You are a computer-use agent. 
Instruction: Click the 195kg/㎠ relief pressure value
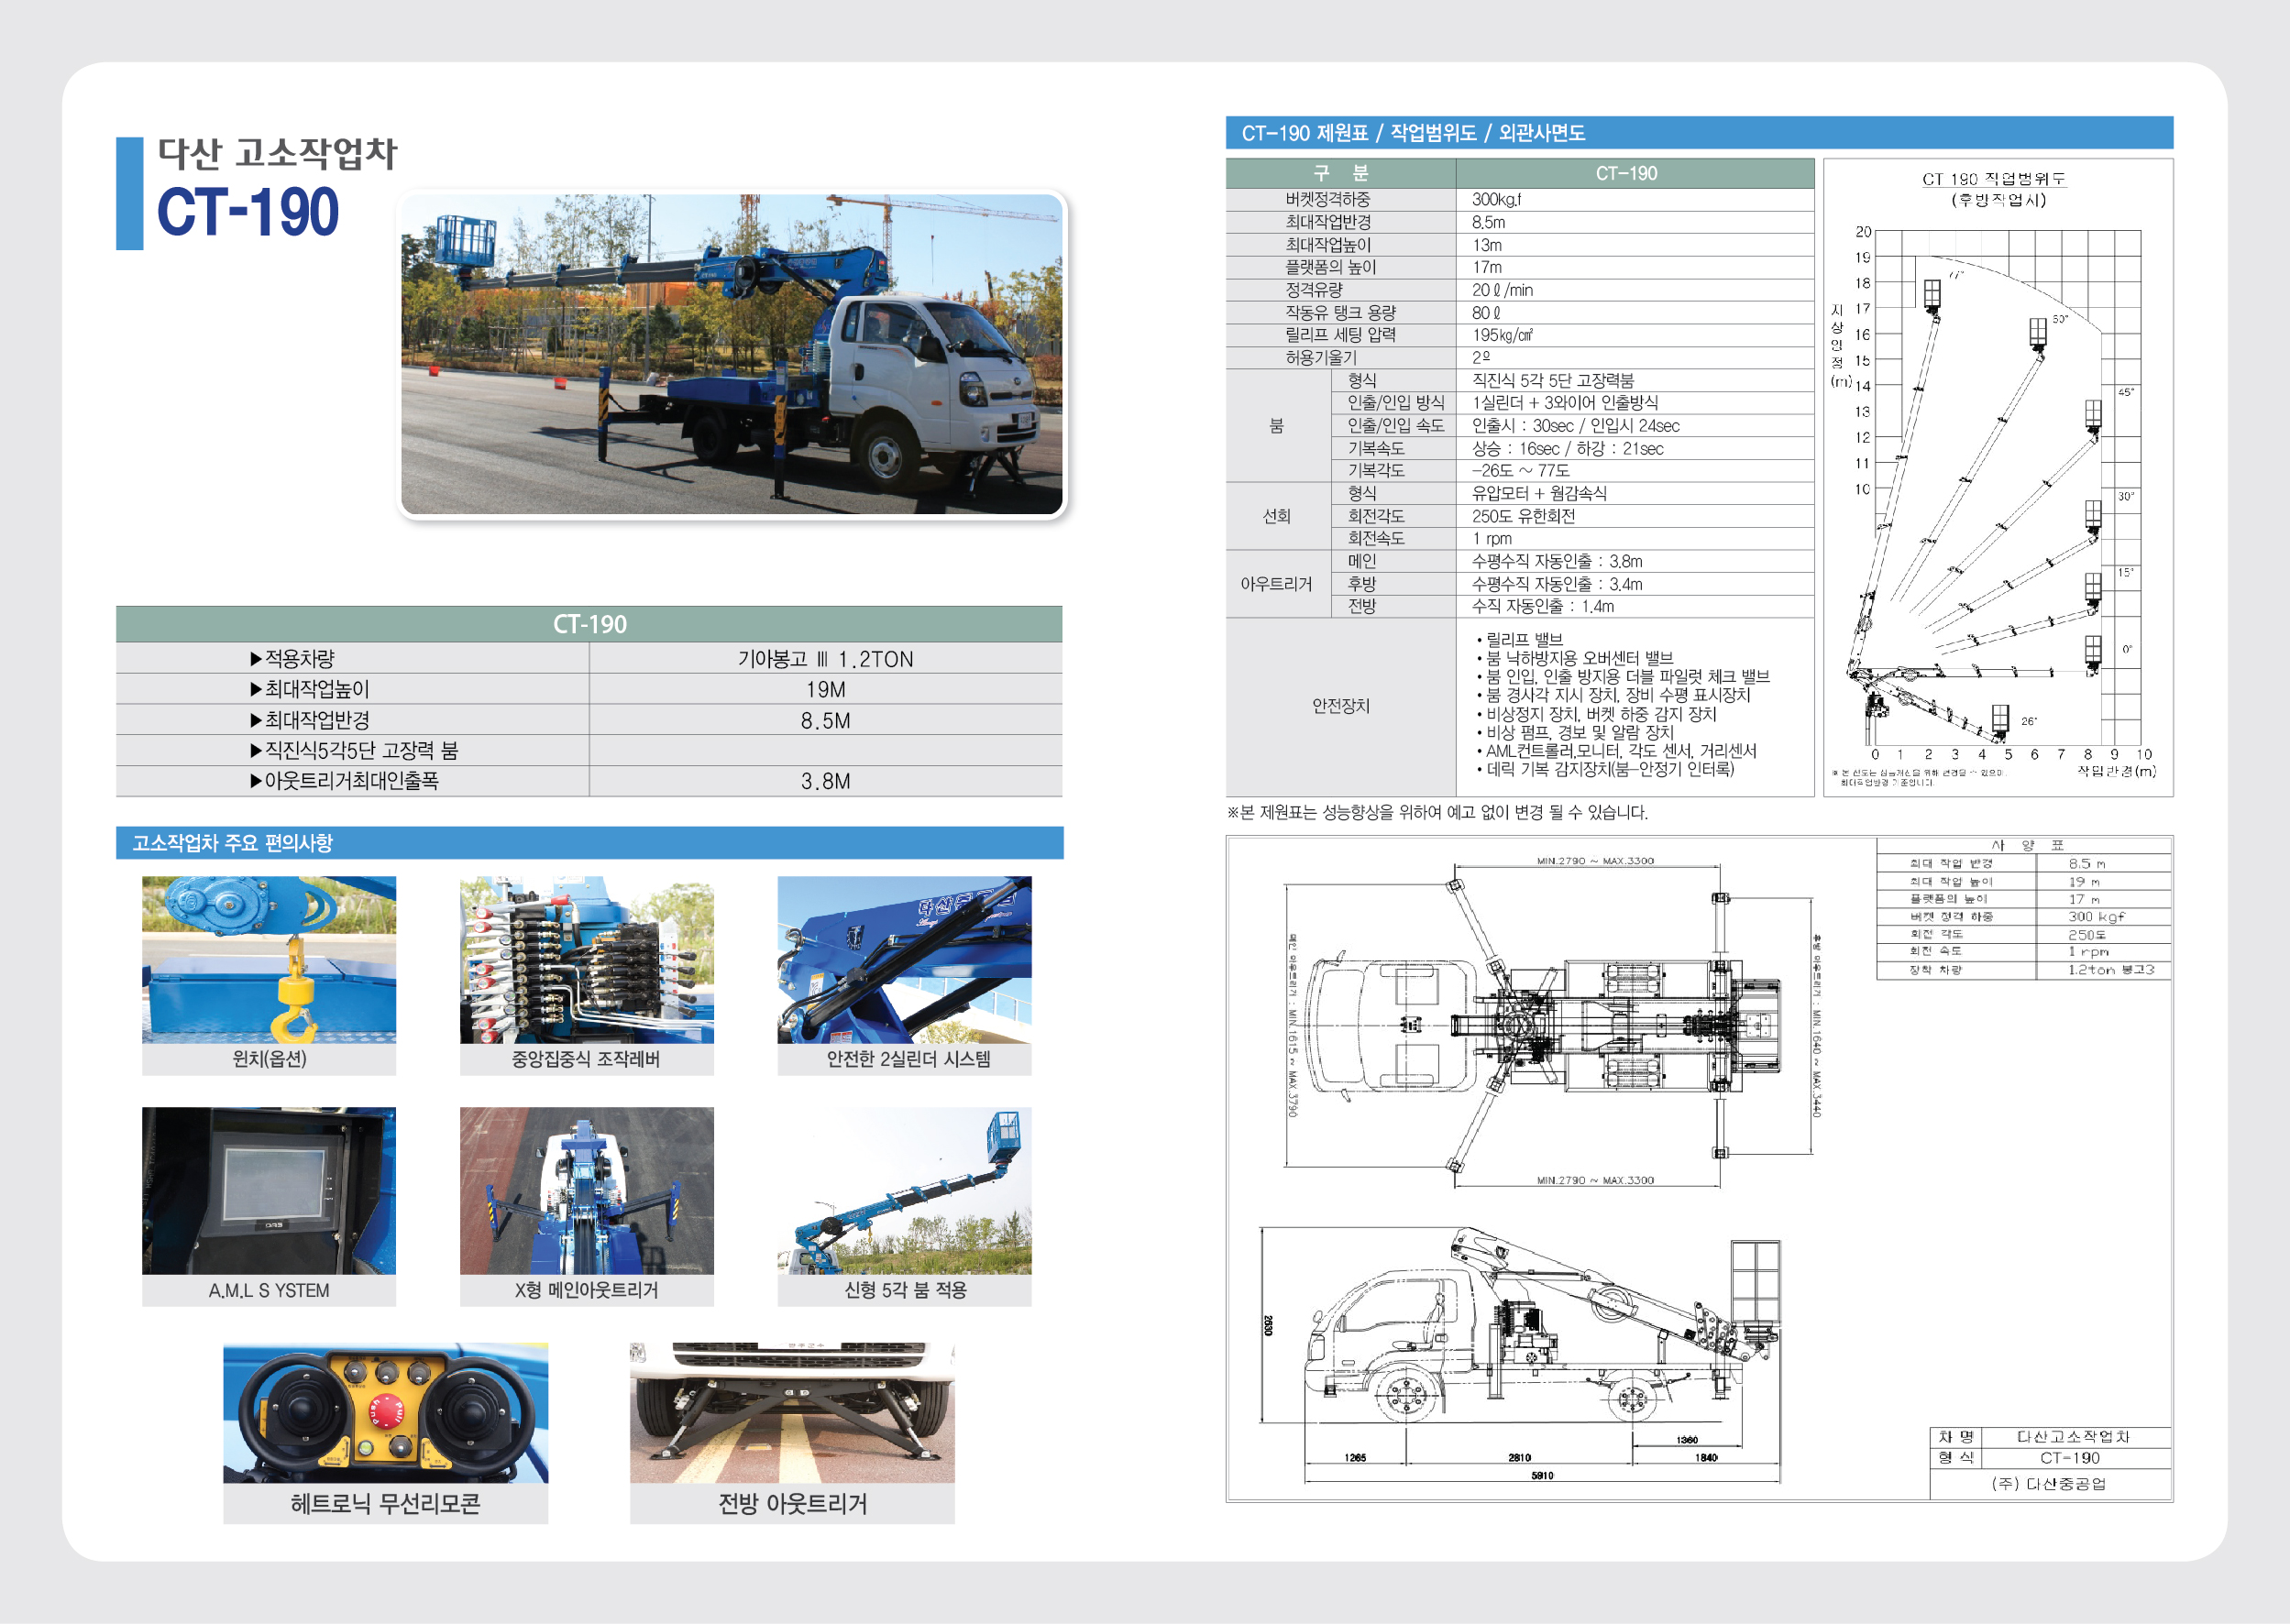pyautogui.click(x=1502, y=335)
